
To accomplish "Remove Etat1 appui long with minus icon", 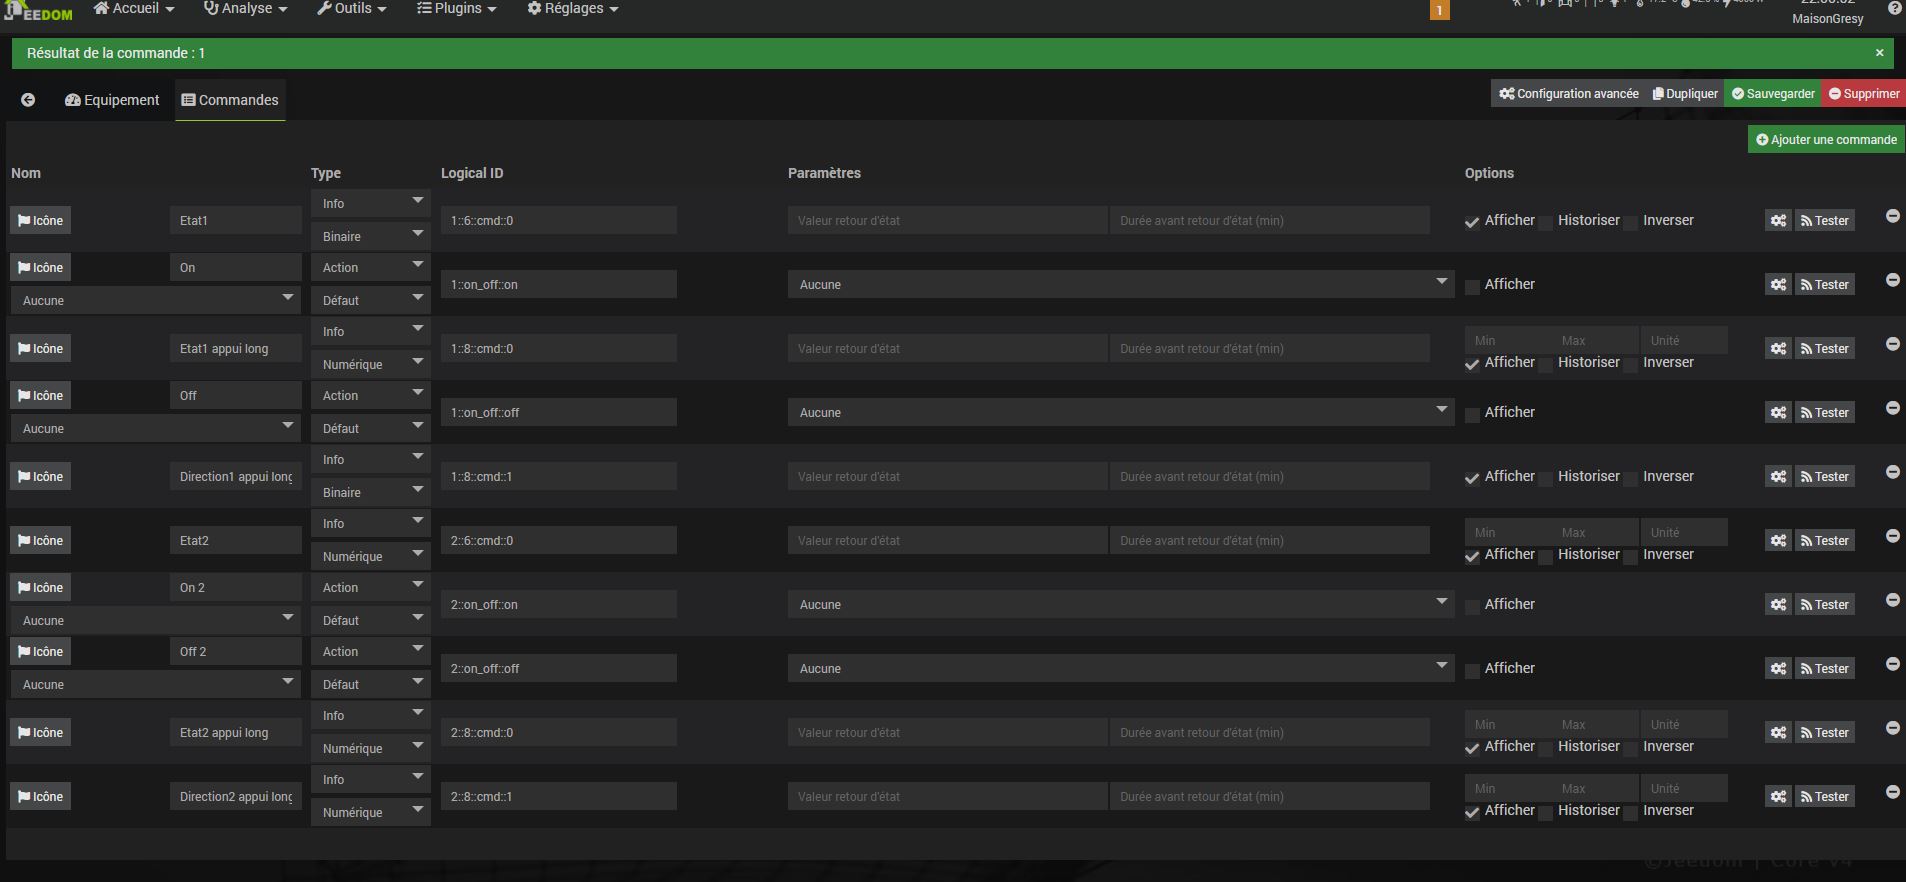I will (1893, 344).
